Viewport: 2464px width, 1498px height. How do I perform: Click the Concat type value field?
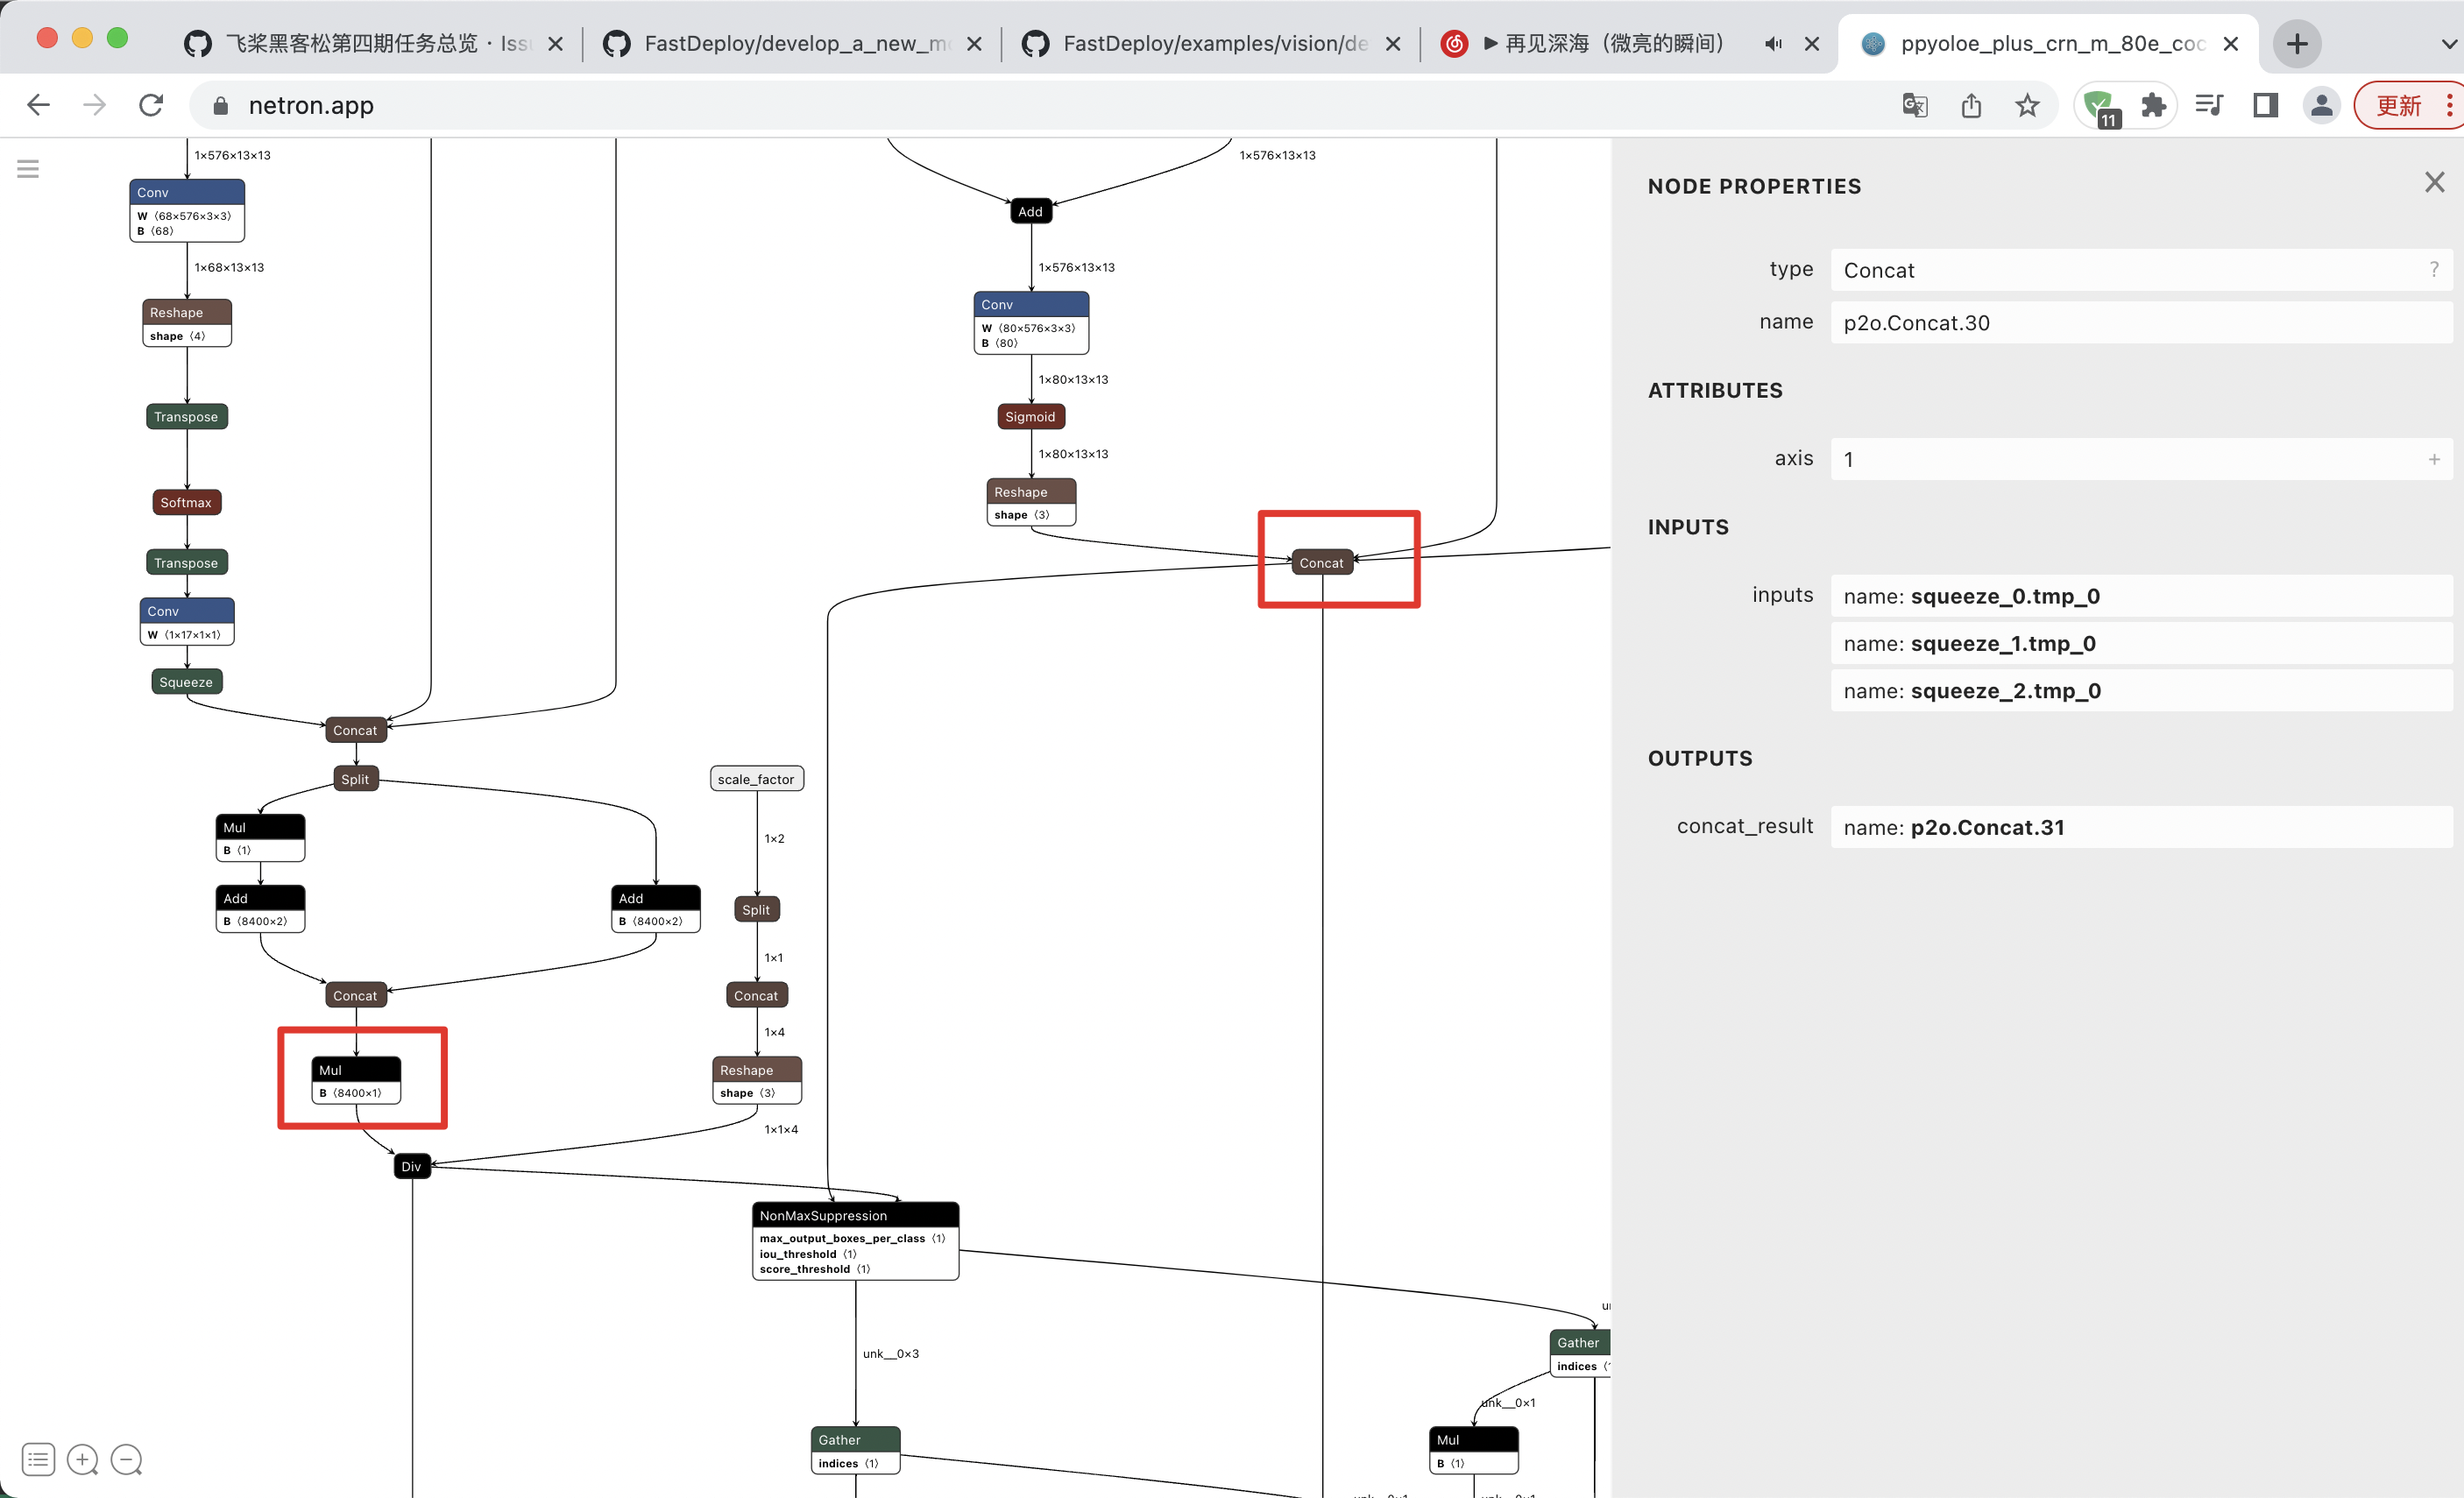coord(2141,270)
